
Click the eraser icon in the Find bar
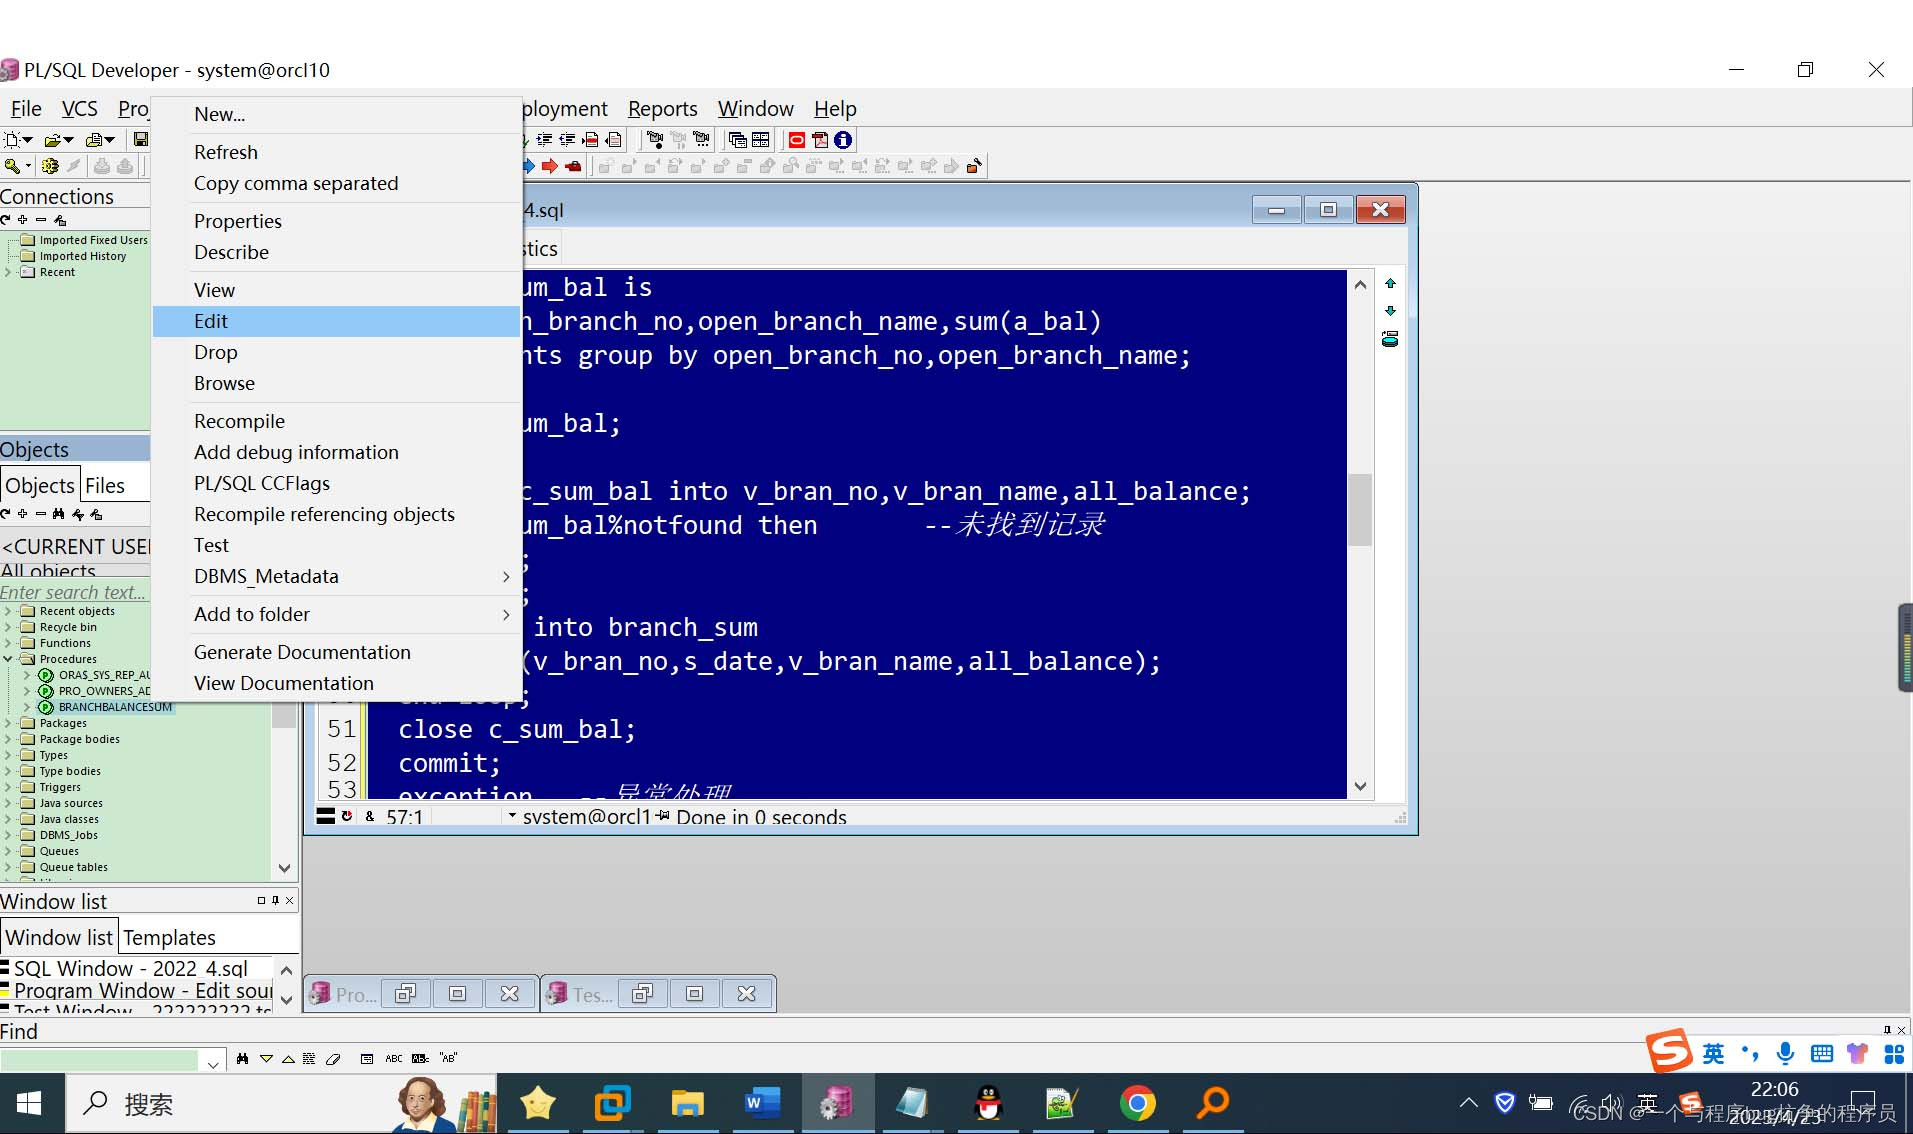coord(334,1058)
